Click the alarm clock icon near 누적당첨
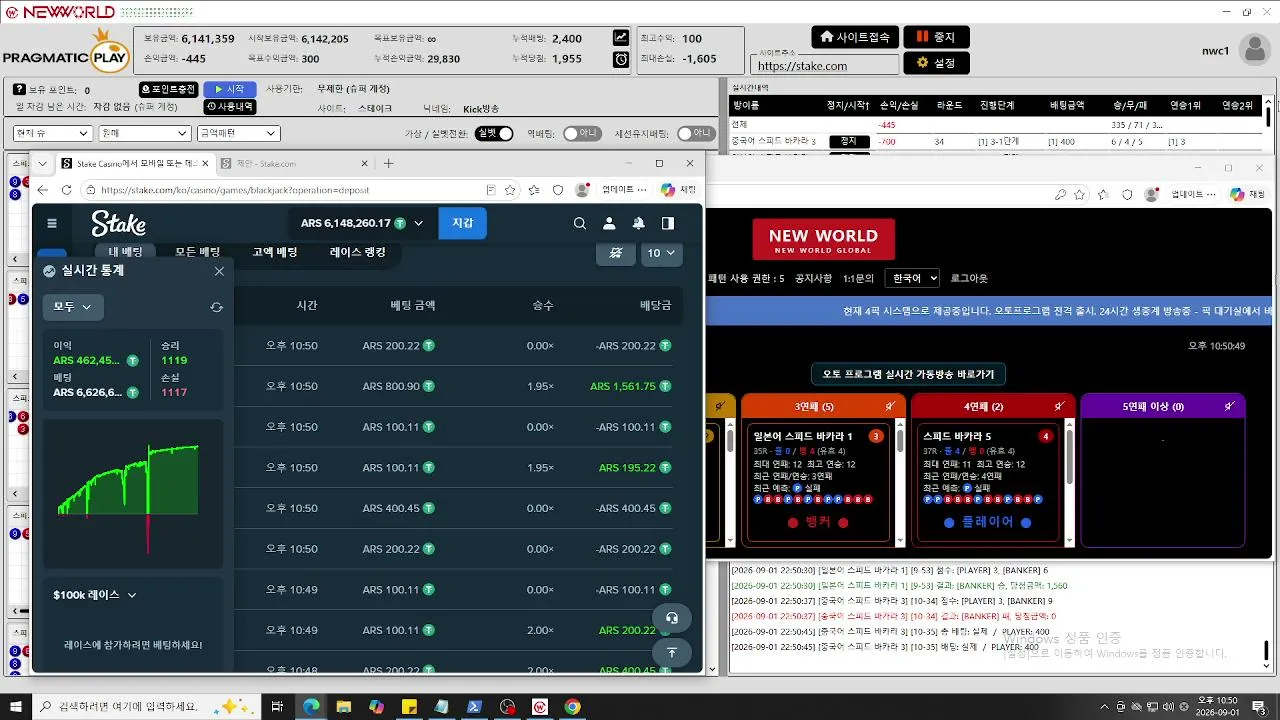 pyautogui.click(x=621, y=59)
